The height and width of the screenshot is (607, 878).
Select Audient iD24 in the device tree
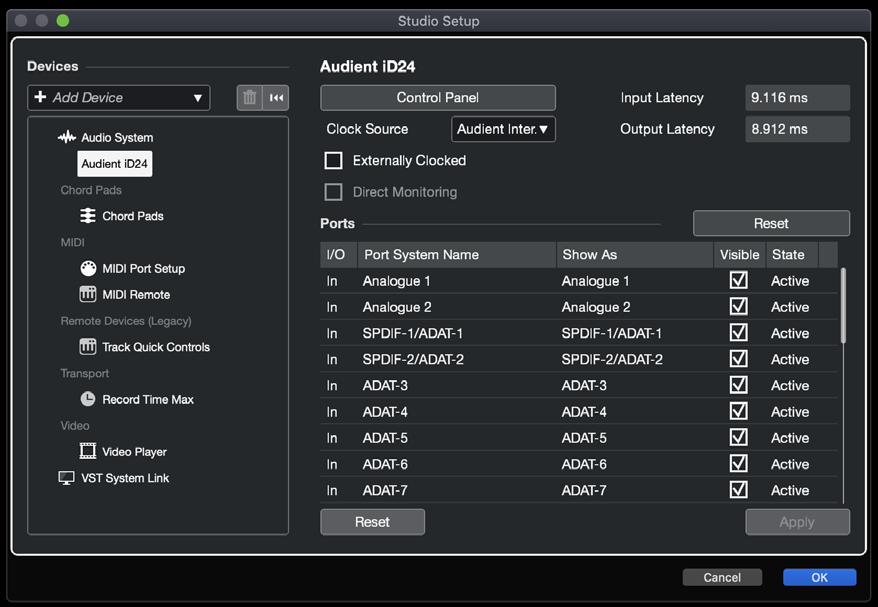115,164
